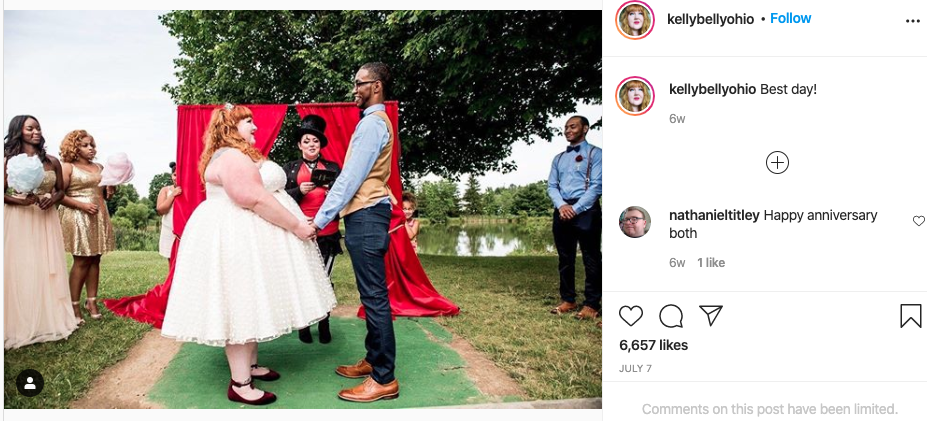Open nathanieltitley's profile avatar
Viewport: 927px width, 421px height.
(x=635, y=222)
